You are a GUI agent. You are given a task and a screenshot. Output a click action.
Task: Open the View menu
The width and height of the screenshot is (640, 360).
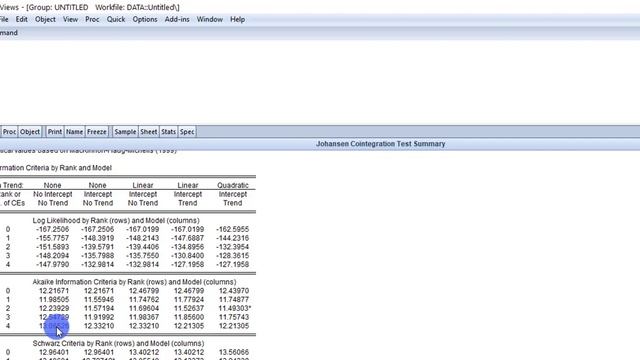tap(71, 19)
